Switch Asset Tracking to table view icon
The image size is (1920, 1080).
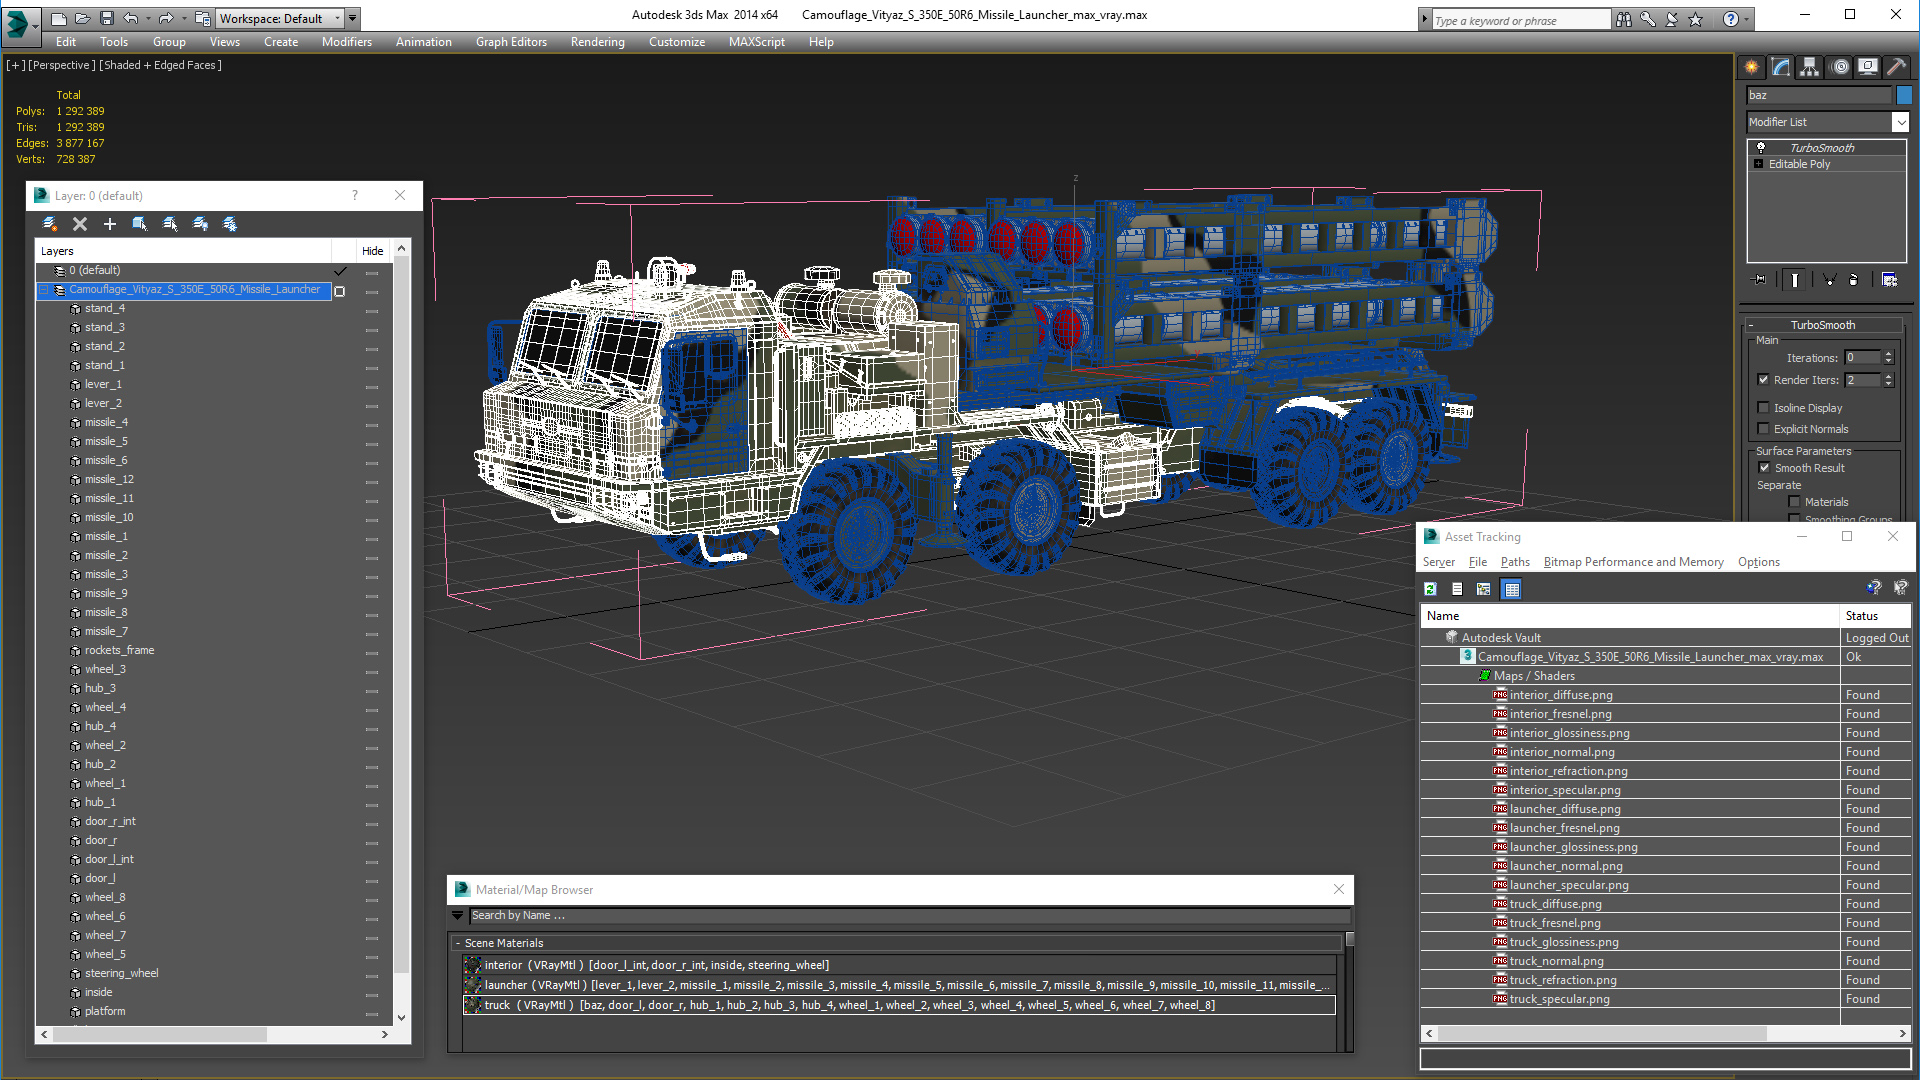[1512, 589]
